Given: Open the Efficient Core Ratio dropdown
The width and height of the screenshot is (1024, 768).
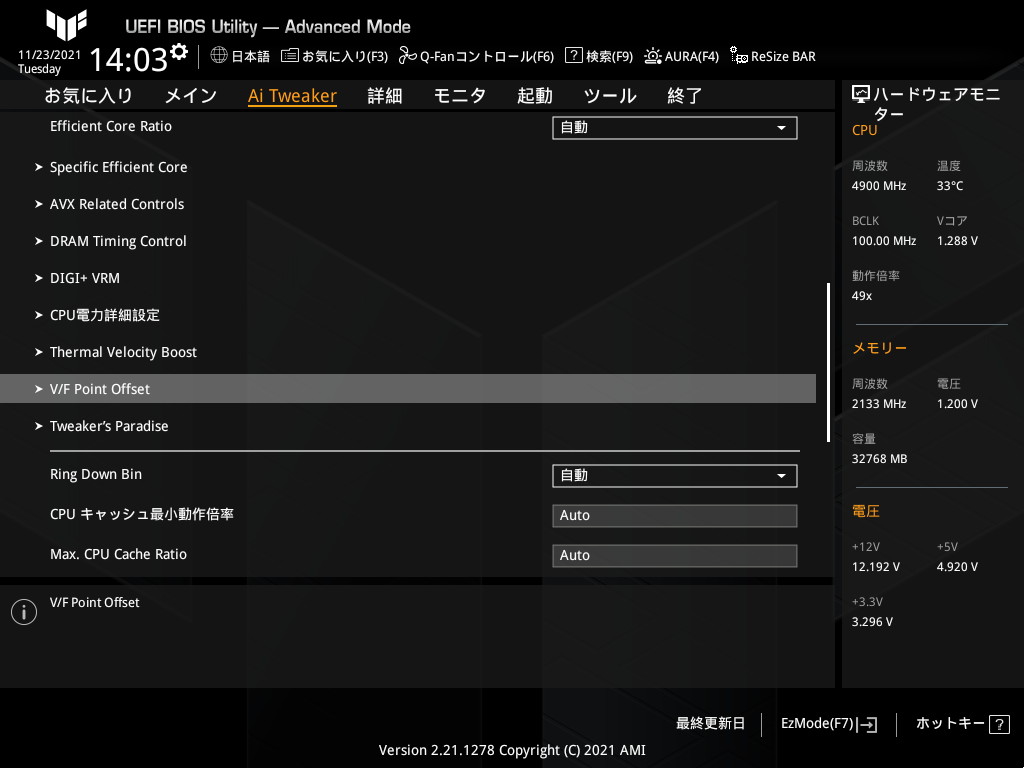Looking at the screenshot, I should click(x=675, y=128).
